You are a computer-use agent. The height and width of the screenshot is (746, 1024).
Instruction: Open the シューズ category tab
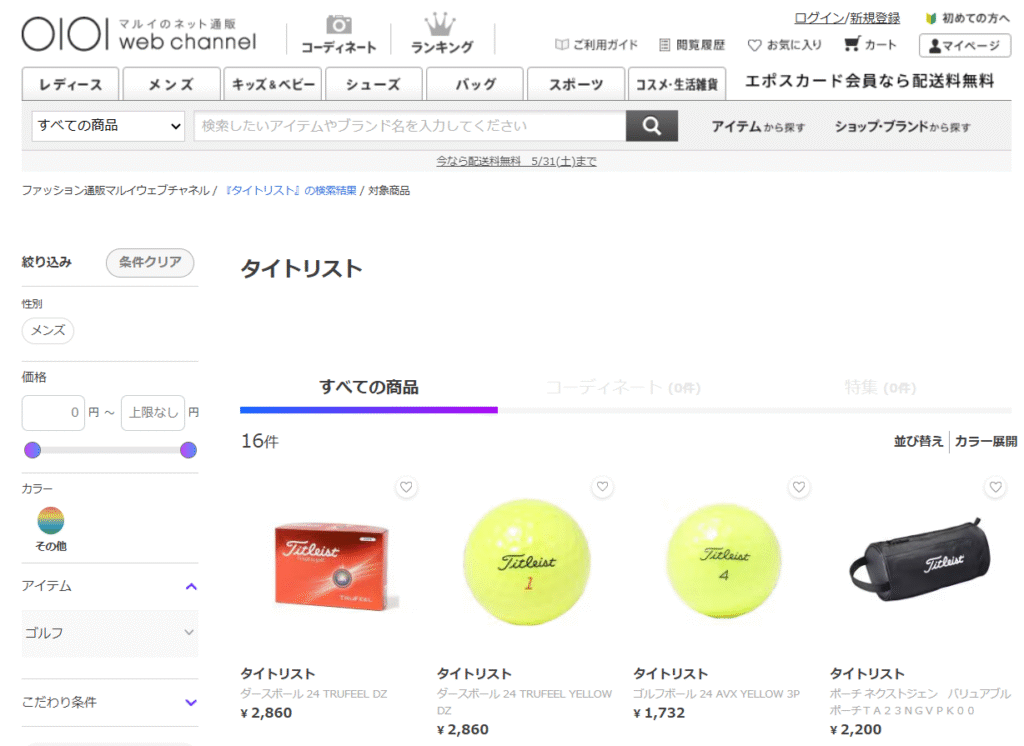pos(374,84)
